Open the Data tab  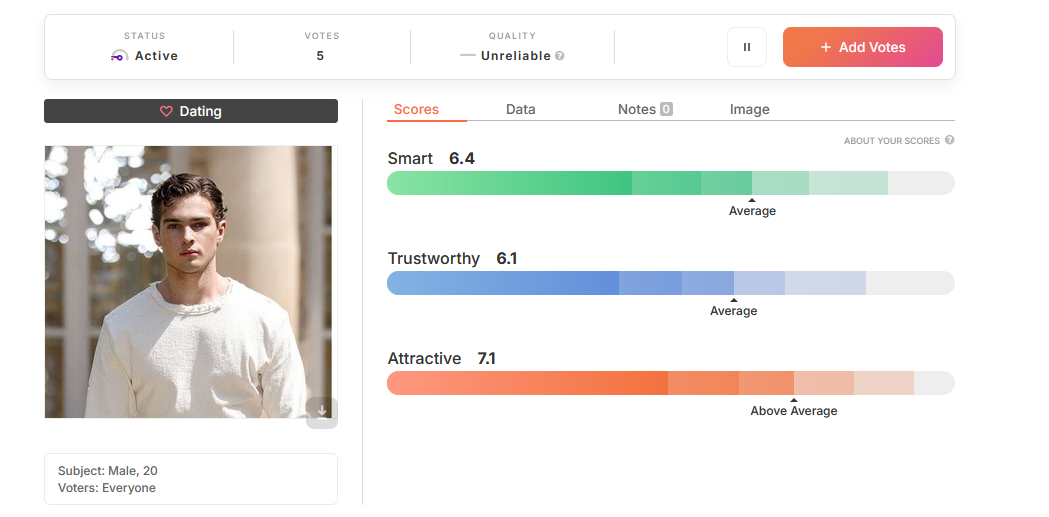tap(520, 109)
